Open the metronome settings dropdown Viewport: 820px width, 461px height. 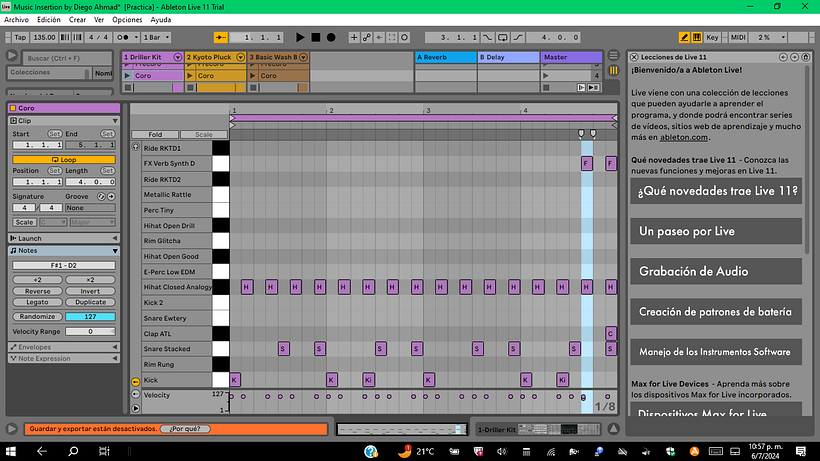136,37
